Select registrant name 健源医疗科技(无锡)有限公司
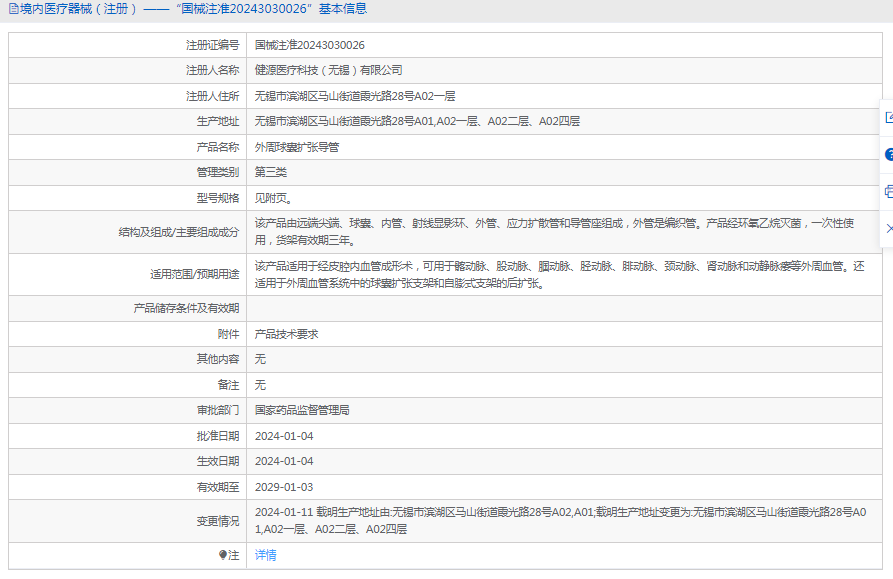Viewport: 893px width, 579px height. pos(329,70)
